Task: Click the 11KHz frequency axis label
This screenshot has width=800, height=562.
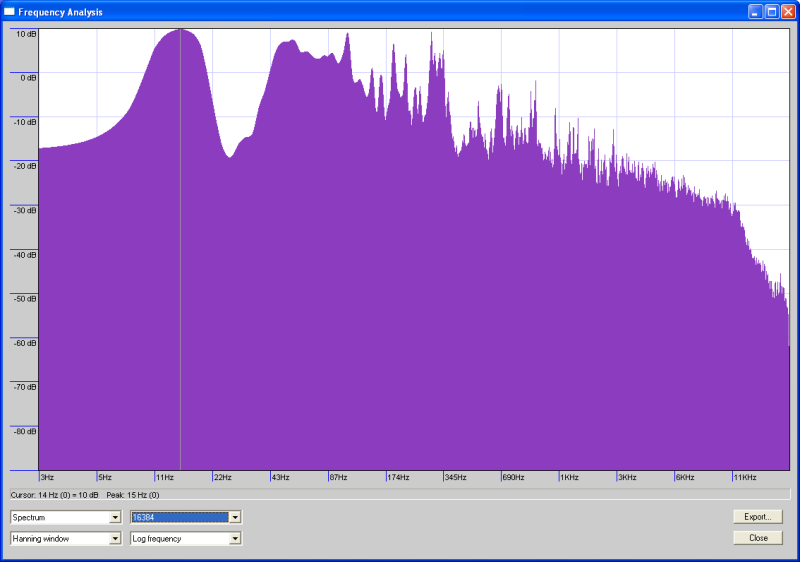Action: pos(744,478)
